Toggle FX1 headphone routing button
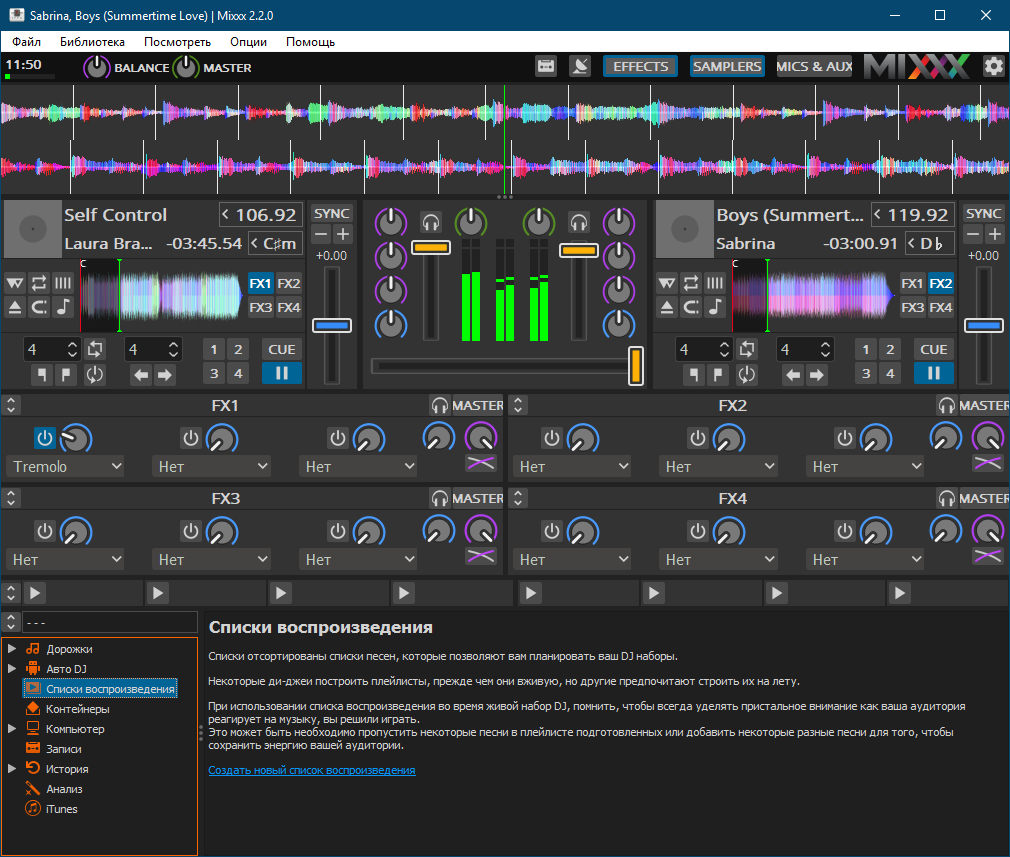1010x857 pixels. pos(439,405)
